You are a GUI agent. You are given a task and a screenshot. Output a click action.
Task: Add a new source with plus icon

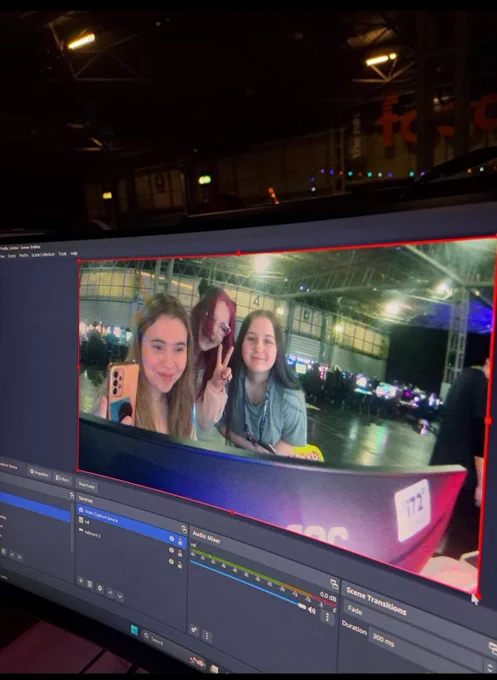pos(80,580)
